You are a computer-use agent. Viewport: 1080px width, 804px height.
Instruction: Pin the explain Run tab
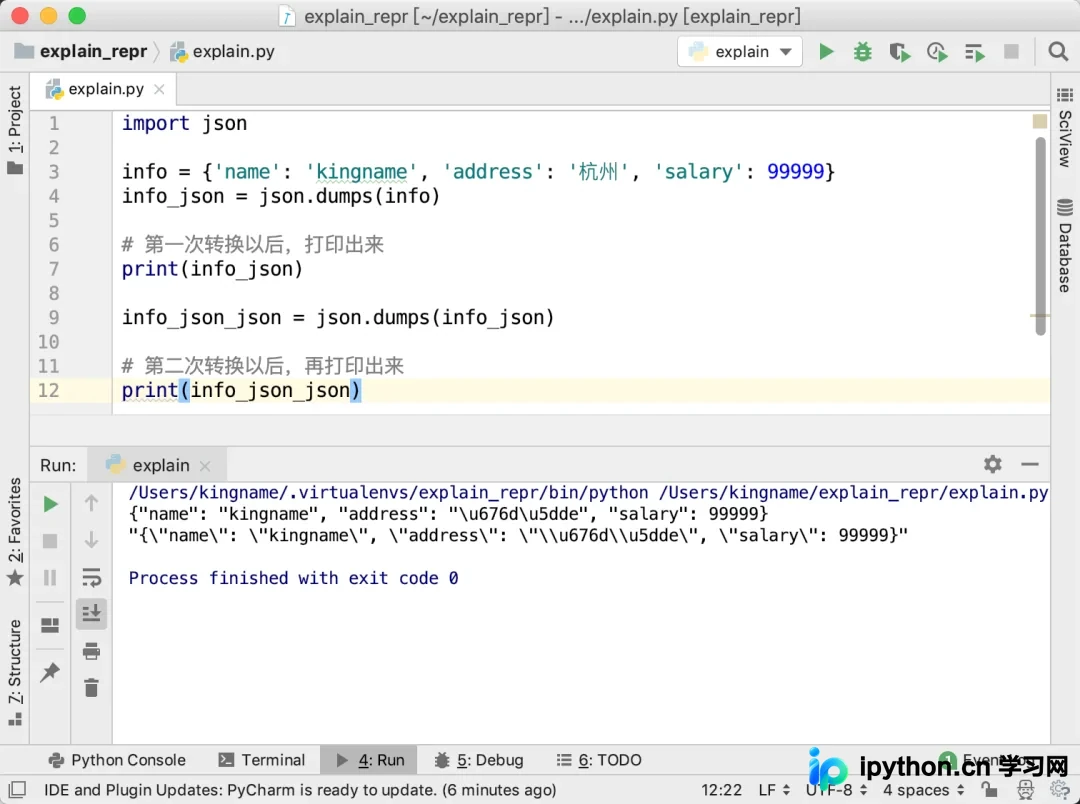(x=50, y=672)
